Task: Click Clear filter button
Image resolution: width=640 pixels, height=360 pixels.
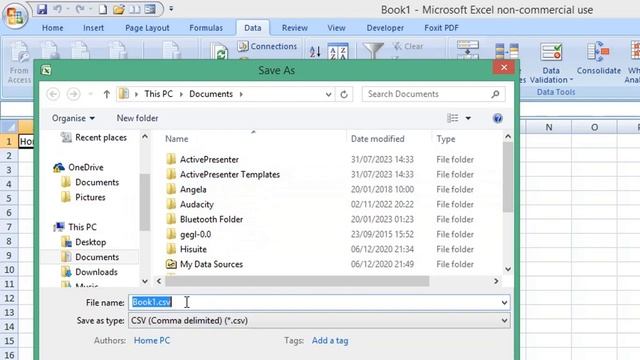Action: point(408,46)
